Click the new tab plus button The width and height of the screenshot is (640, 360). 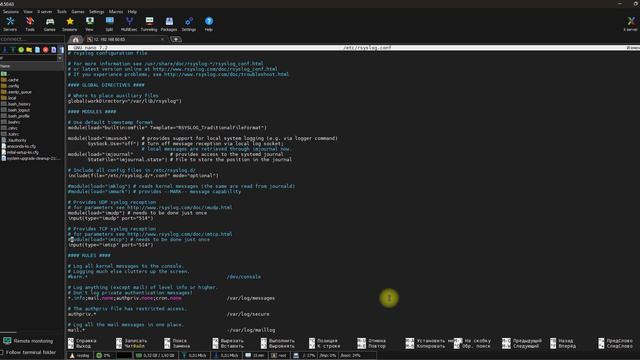pyautogui.click(x=176, y=40)
